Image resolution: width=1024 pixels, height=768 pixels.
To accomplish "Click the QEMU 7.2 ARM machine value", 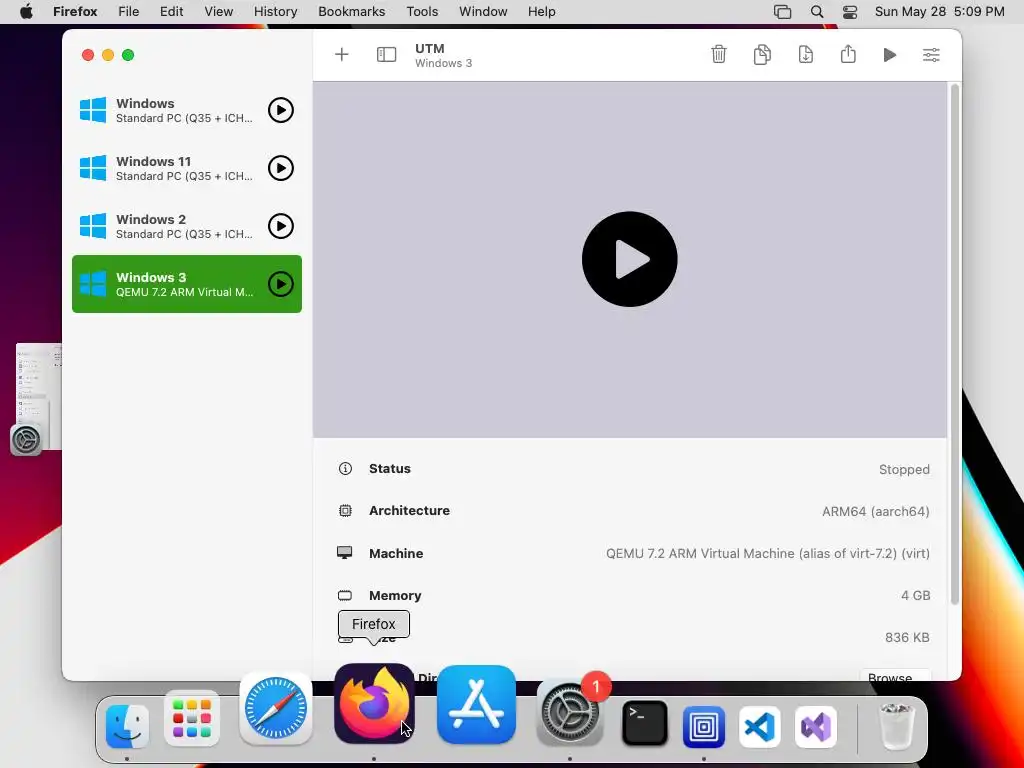I will pos(767,553).
